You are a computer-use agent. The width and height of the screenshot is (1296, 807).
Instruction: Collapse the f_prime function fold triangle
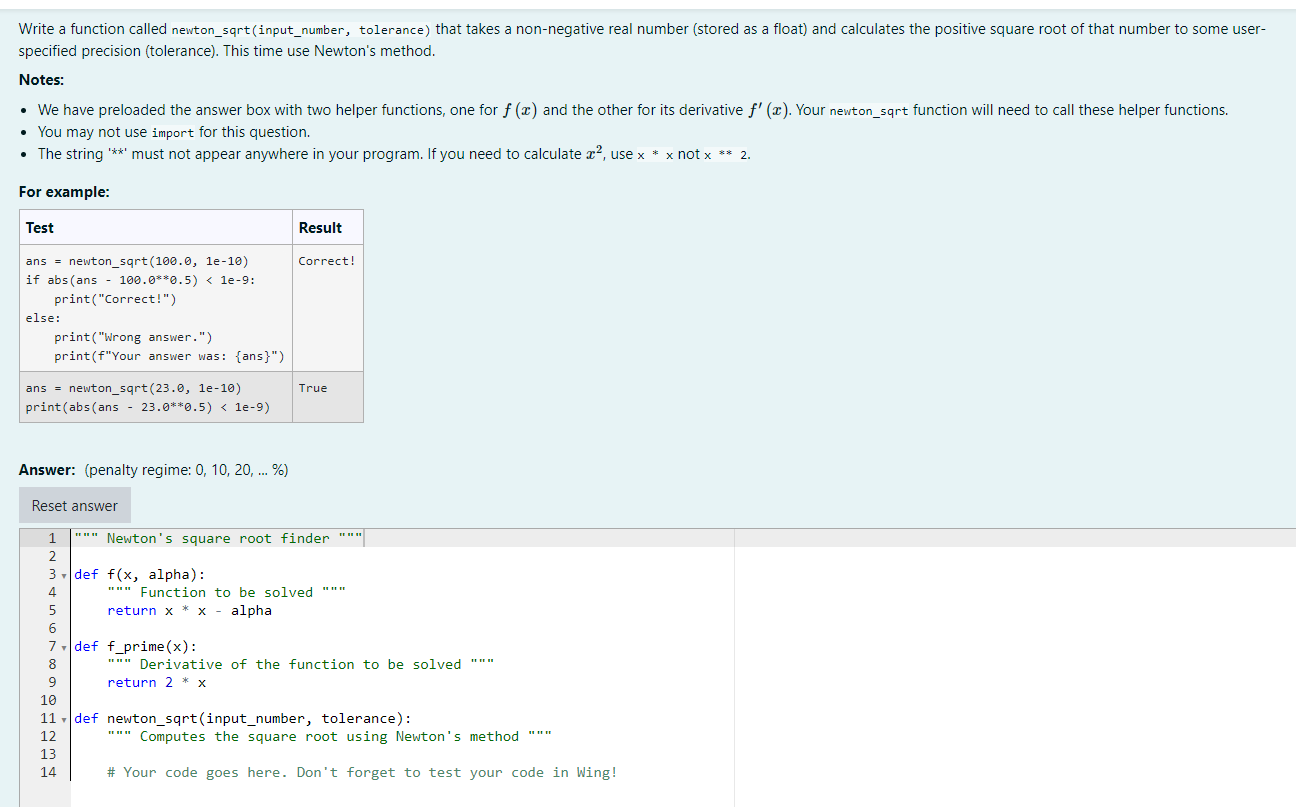pyautogui.click(x=63, y=646)
